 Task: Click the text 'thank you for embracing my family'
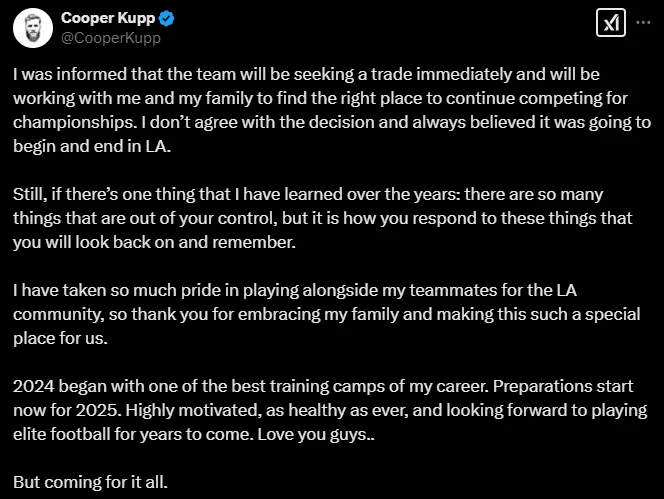tap(248, 313)
